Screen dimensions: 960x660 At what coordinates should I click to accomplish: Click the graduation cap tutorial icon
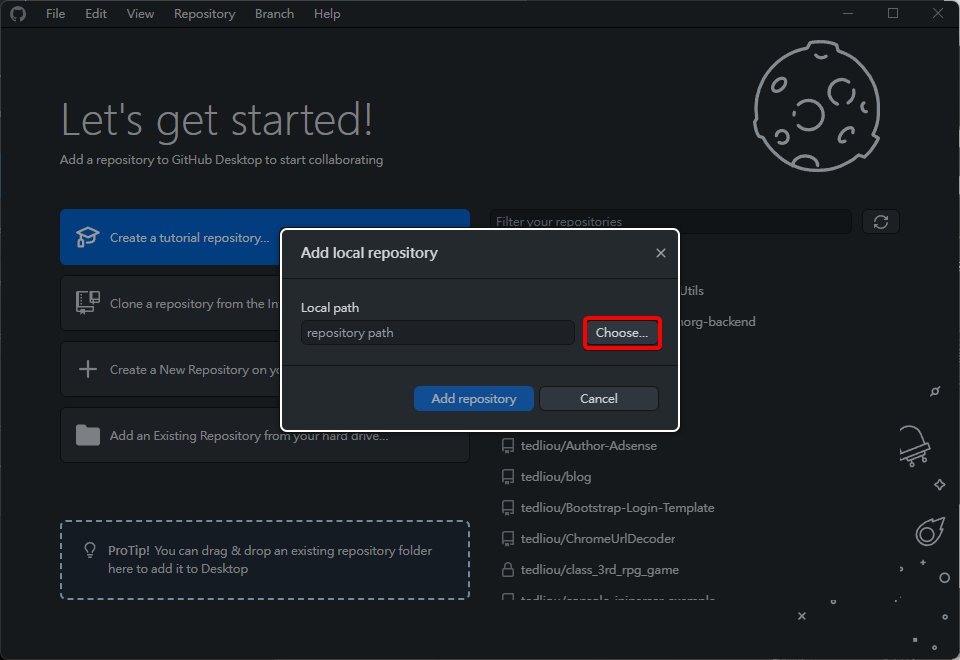(88, 237)
